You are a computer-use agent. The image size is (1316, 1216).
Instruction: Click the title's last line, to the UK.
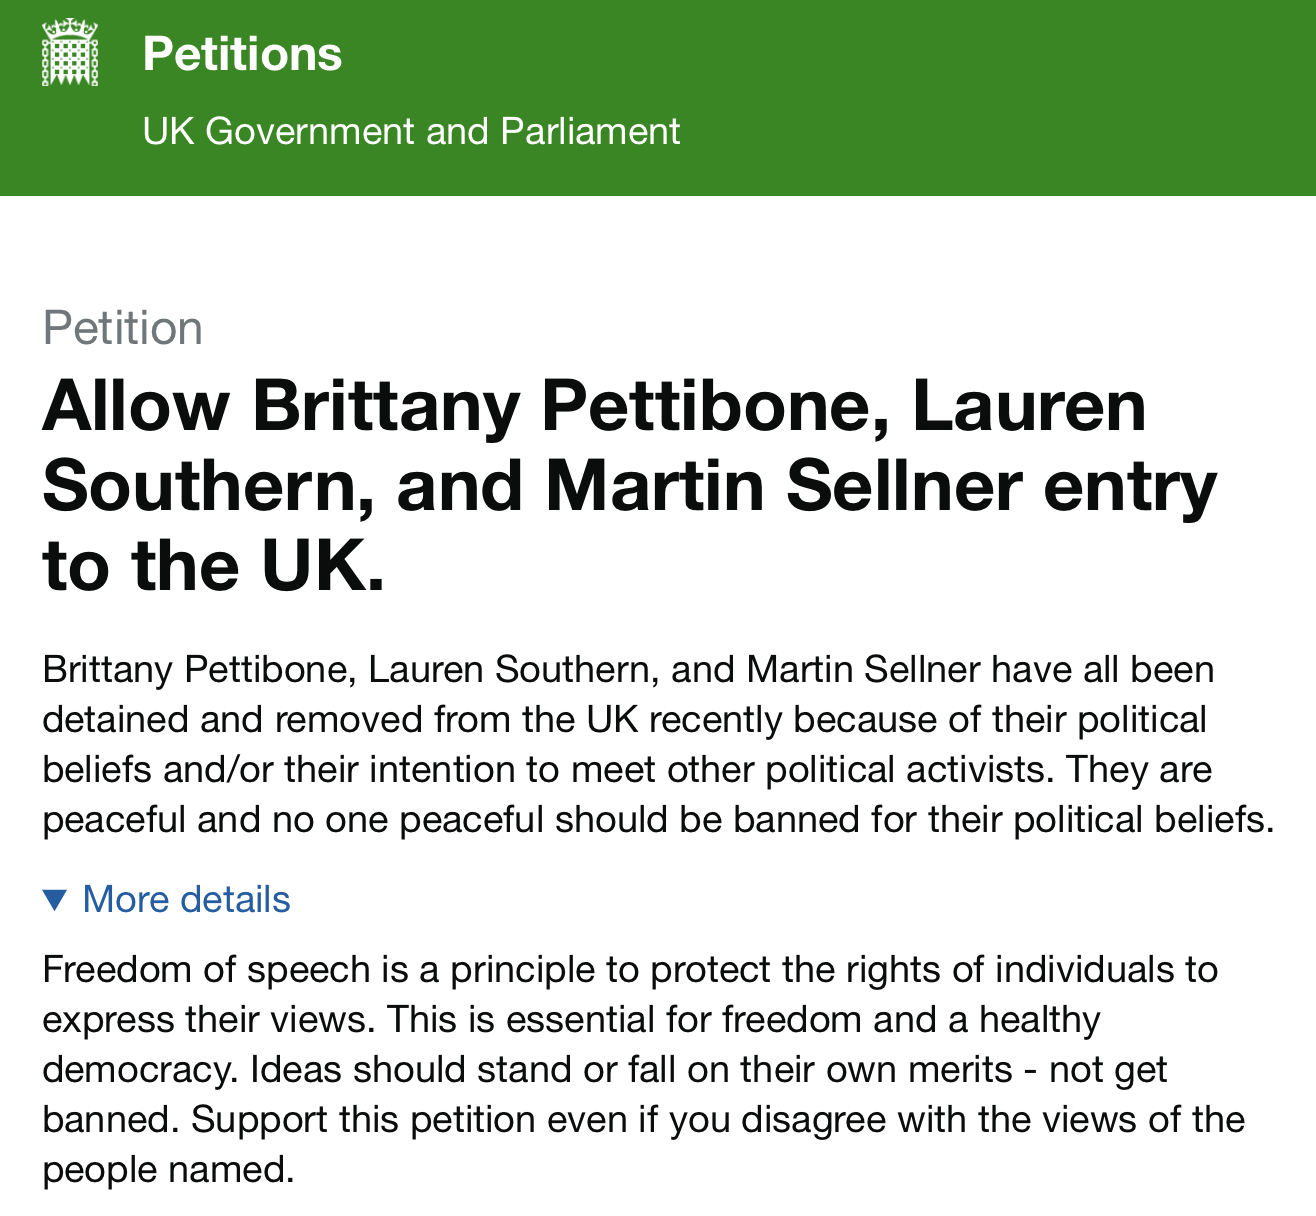[x=213, y=566]
